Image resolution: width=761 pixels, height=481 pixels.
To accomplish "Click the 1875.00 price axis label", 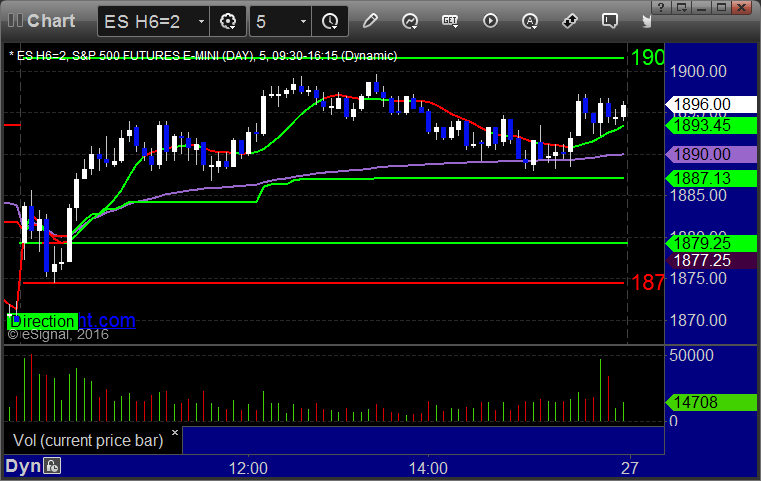I will pos(698,279).
